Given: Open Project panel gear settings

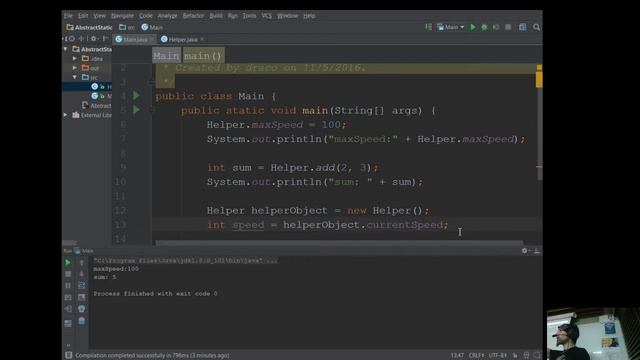Looking at the screenshot, I should 93,39.
